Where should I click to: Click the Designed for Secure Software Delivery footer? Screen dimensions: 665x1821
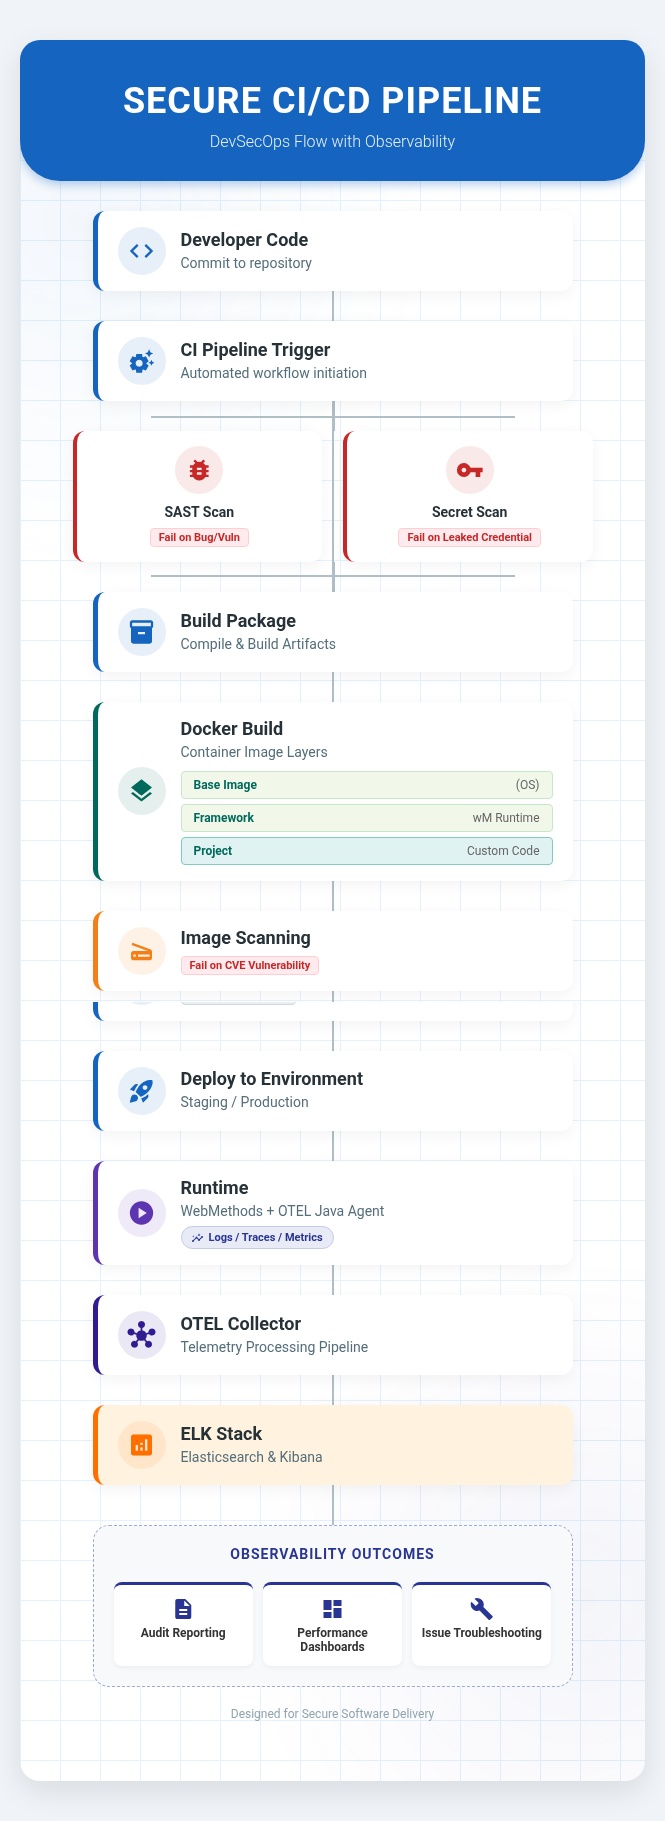332,1714
